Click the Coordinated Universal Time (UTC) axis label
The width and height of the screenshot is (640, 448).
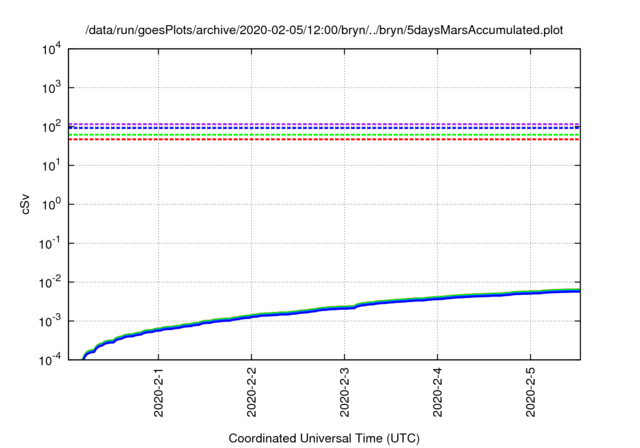point(324,438)
